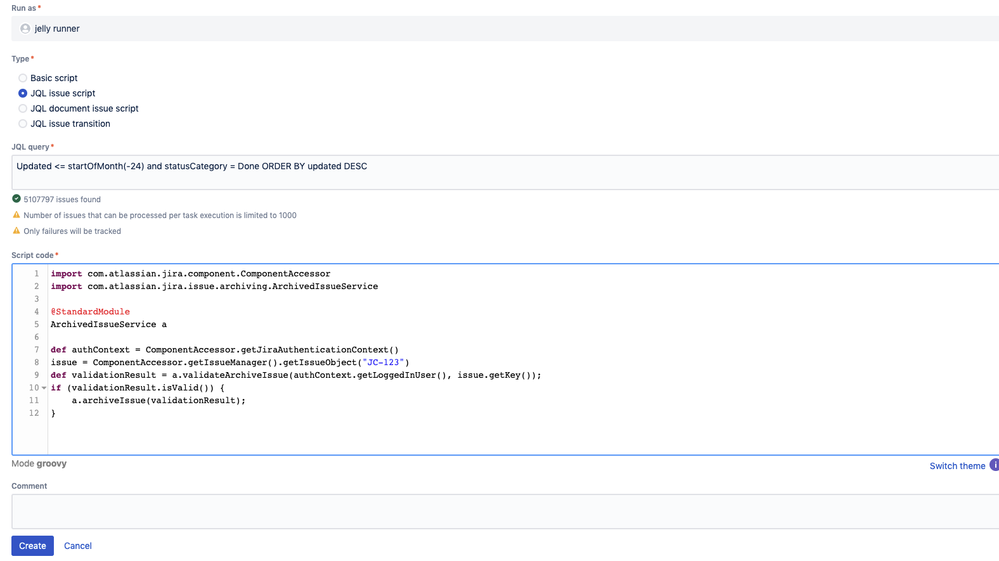Click line number 1 in the editor gutter
Viewport: 999px width, 561px height.
click(36, 274)
